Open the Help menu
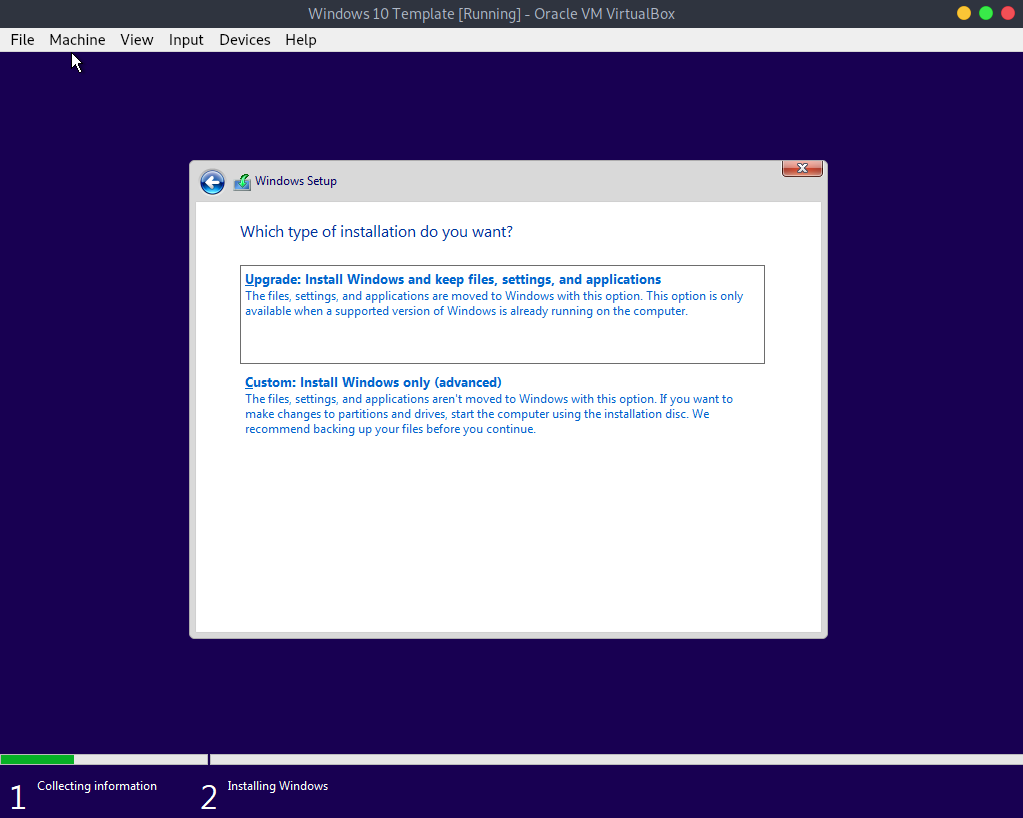Image resolution: width=1023 pixels, height=818 pixels. [301, 40]
